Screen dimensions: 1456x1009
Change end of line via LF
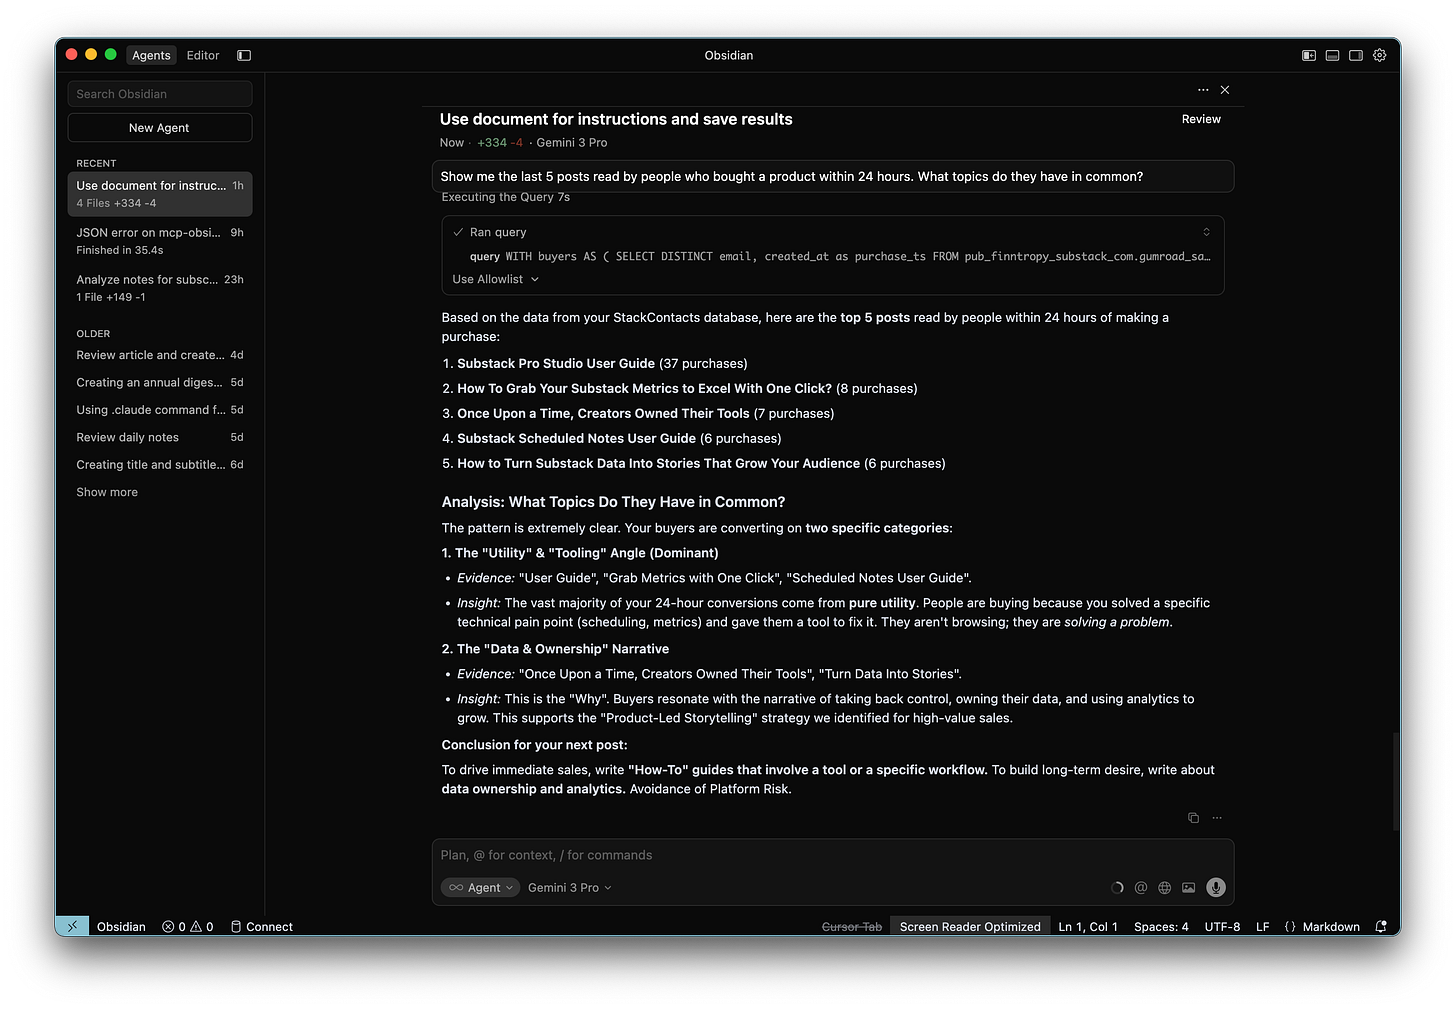point(1263,927)
